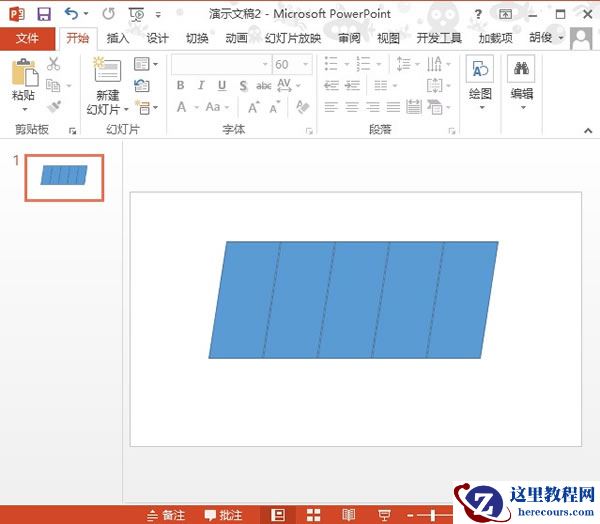Click the New Slide icon
600x524 pixels.
107,70
